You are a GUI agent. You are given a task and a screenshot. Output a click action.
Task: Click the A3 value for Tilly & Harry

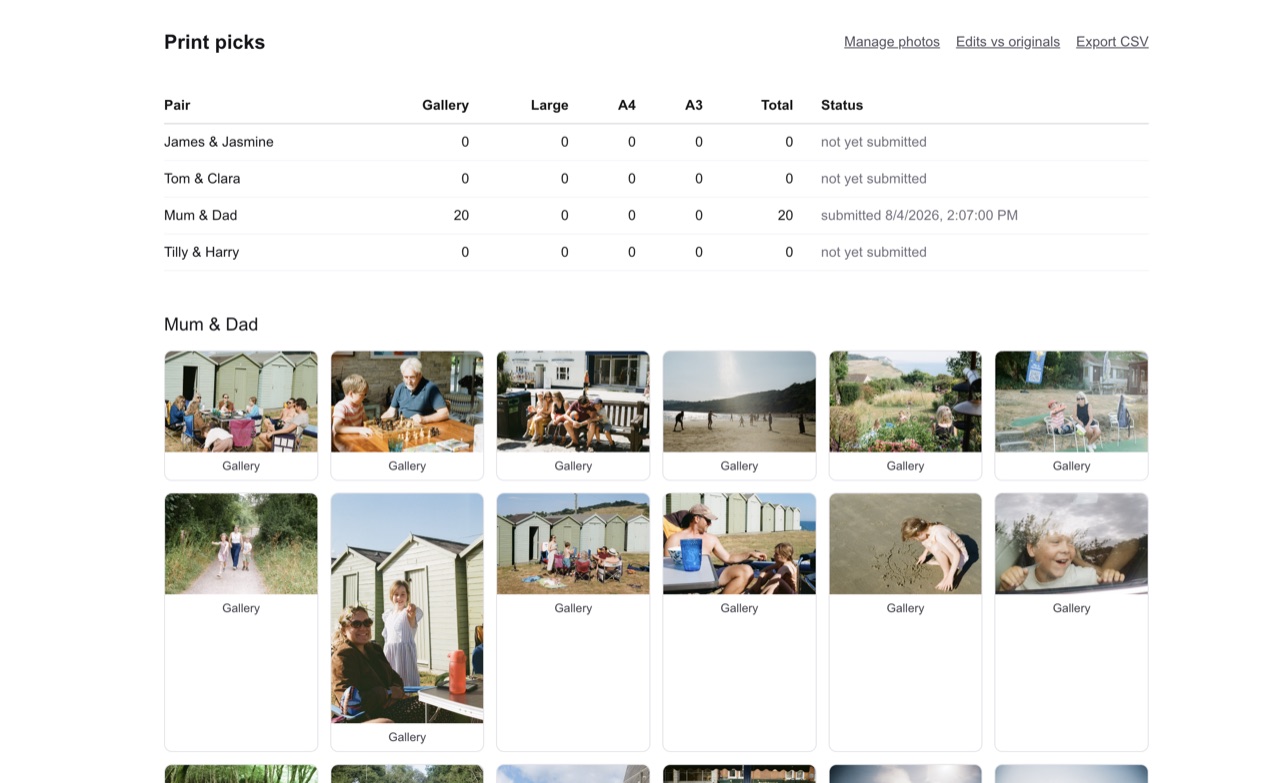(x=699, y=252)
